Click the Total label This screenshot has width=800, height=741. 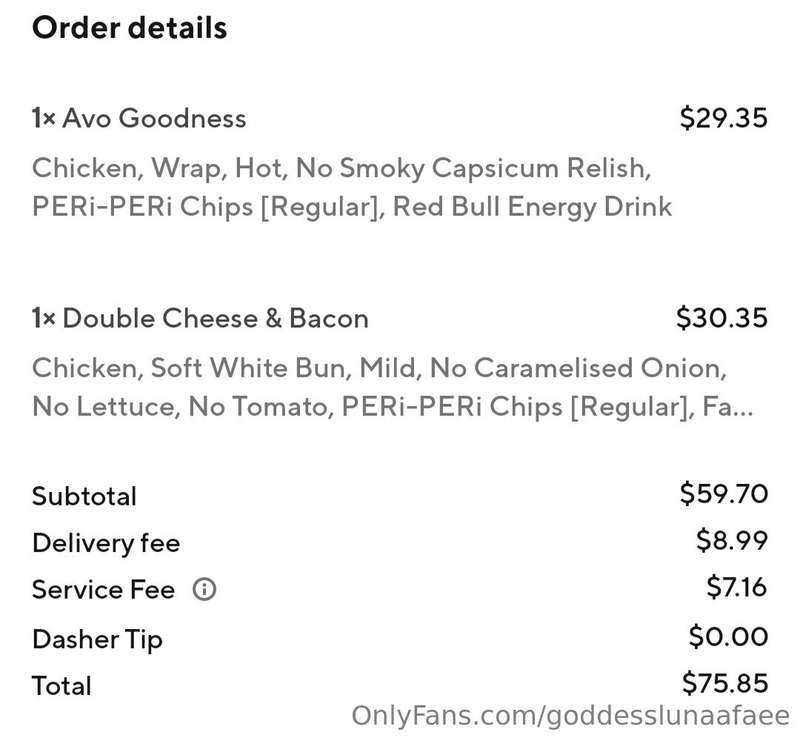(62, 685)
